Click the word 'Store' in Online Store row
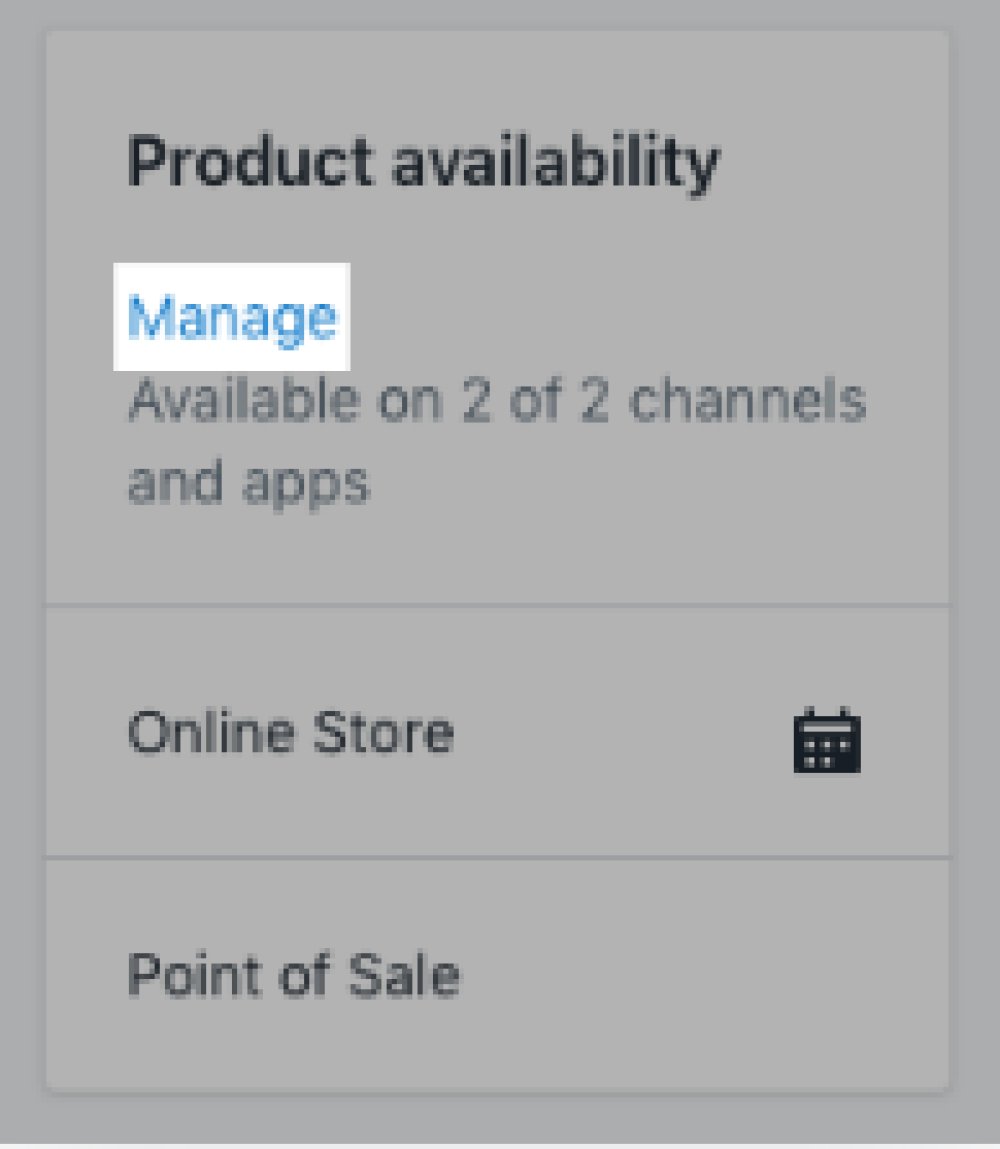This screenshot has width=1000, height=1149. (x=383, y=731)
